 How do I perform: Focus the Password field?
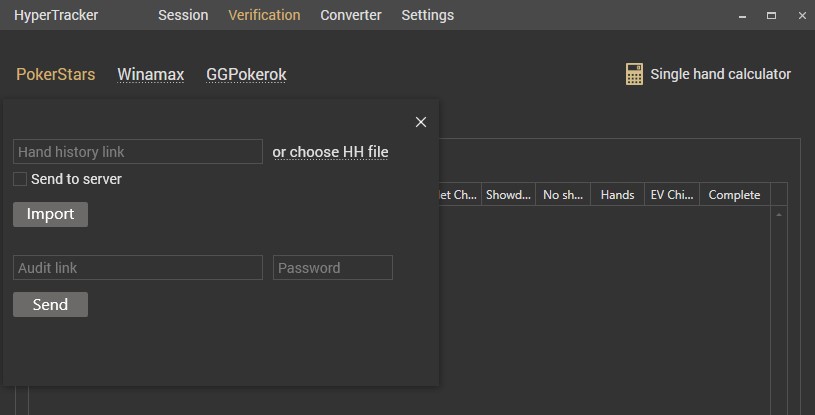tap(333, 267)
